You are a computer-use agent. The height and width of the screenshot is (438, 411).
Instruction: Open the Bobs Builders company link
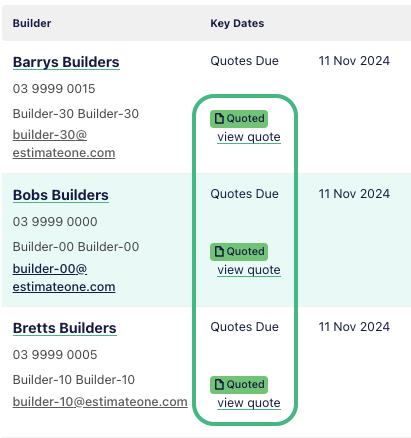[x=61, y=195]
